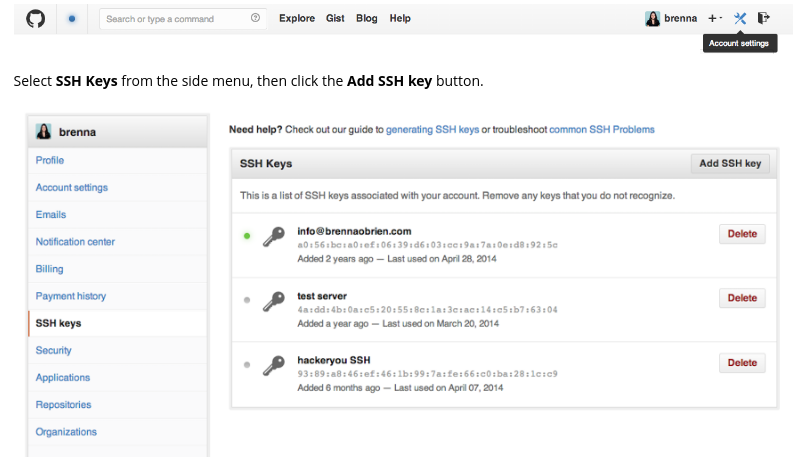Click key icon for hackeryou SSH
Screen dimensions: 793x459
(x=273, y=366)
